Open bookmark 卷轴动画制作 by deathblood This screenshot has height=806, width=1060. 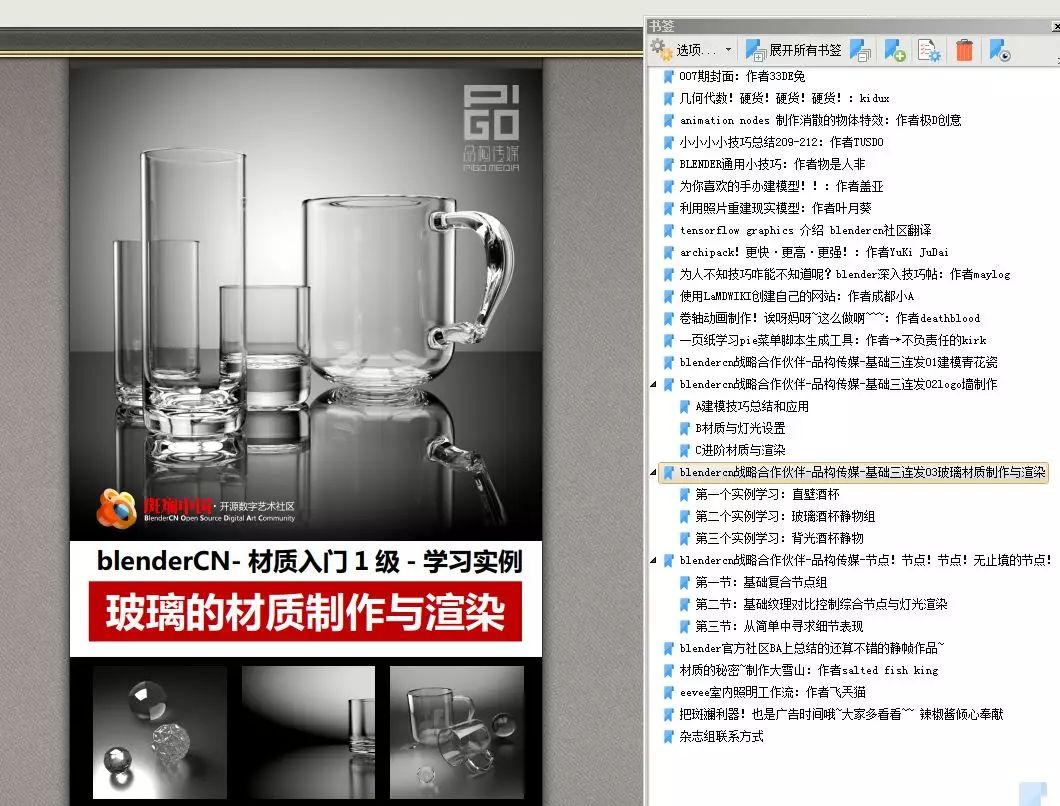[829, 318]
